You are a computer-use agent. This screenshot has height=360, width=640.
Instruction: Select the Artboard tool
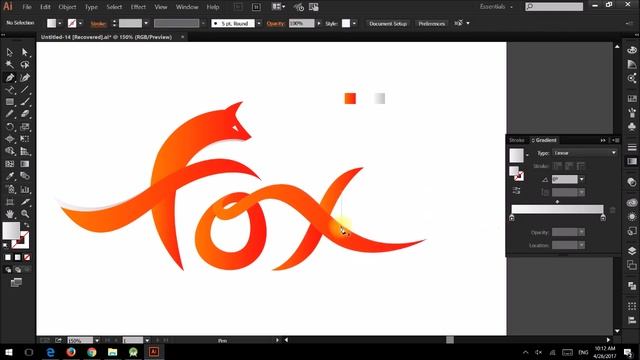pos(9,202)
